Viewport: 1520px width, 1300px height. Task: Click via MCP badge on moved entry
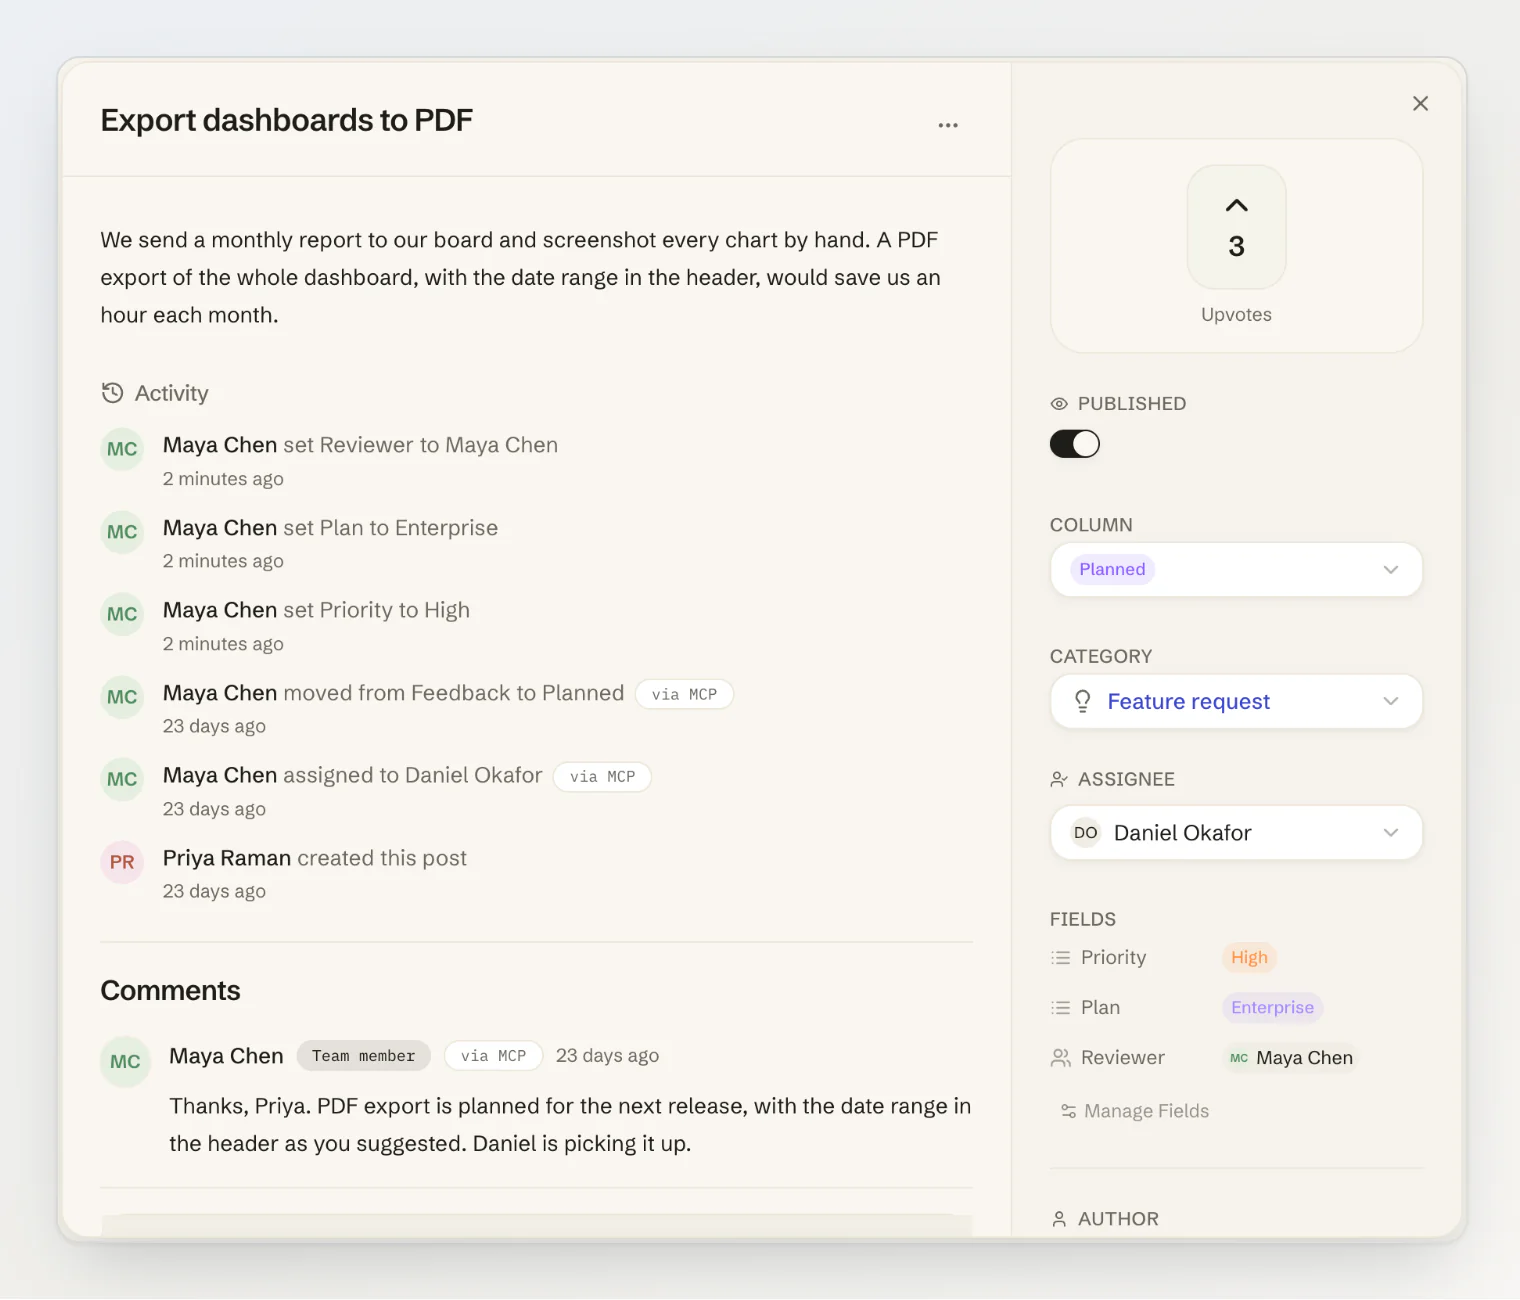684,694
